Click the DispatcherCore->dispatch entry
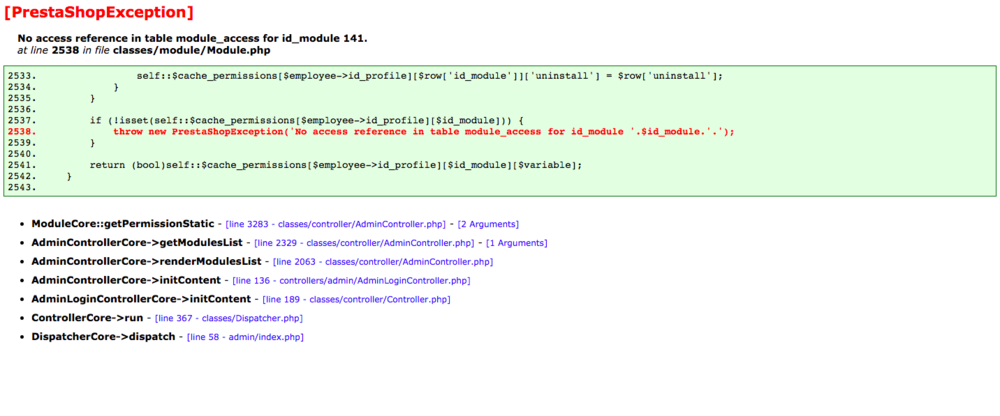 pos(103,337)
